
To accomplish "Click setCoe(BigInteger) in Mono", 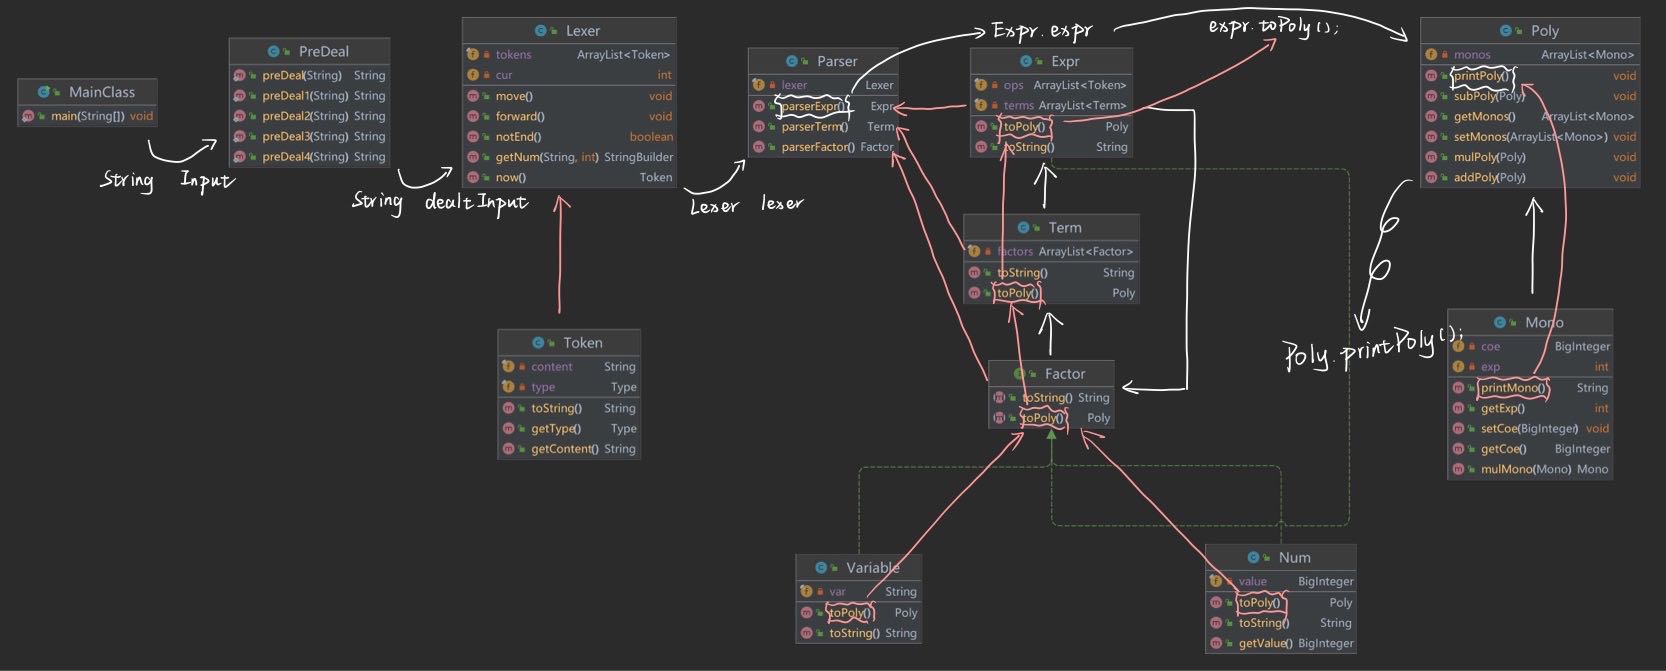I will (1530, 428).
